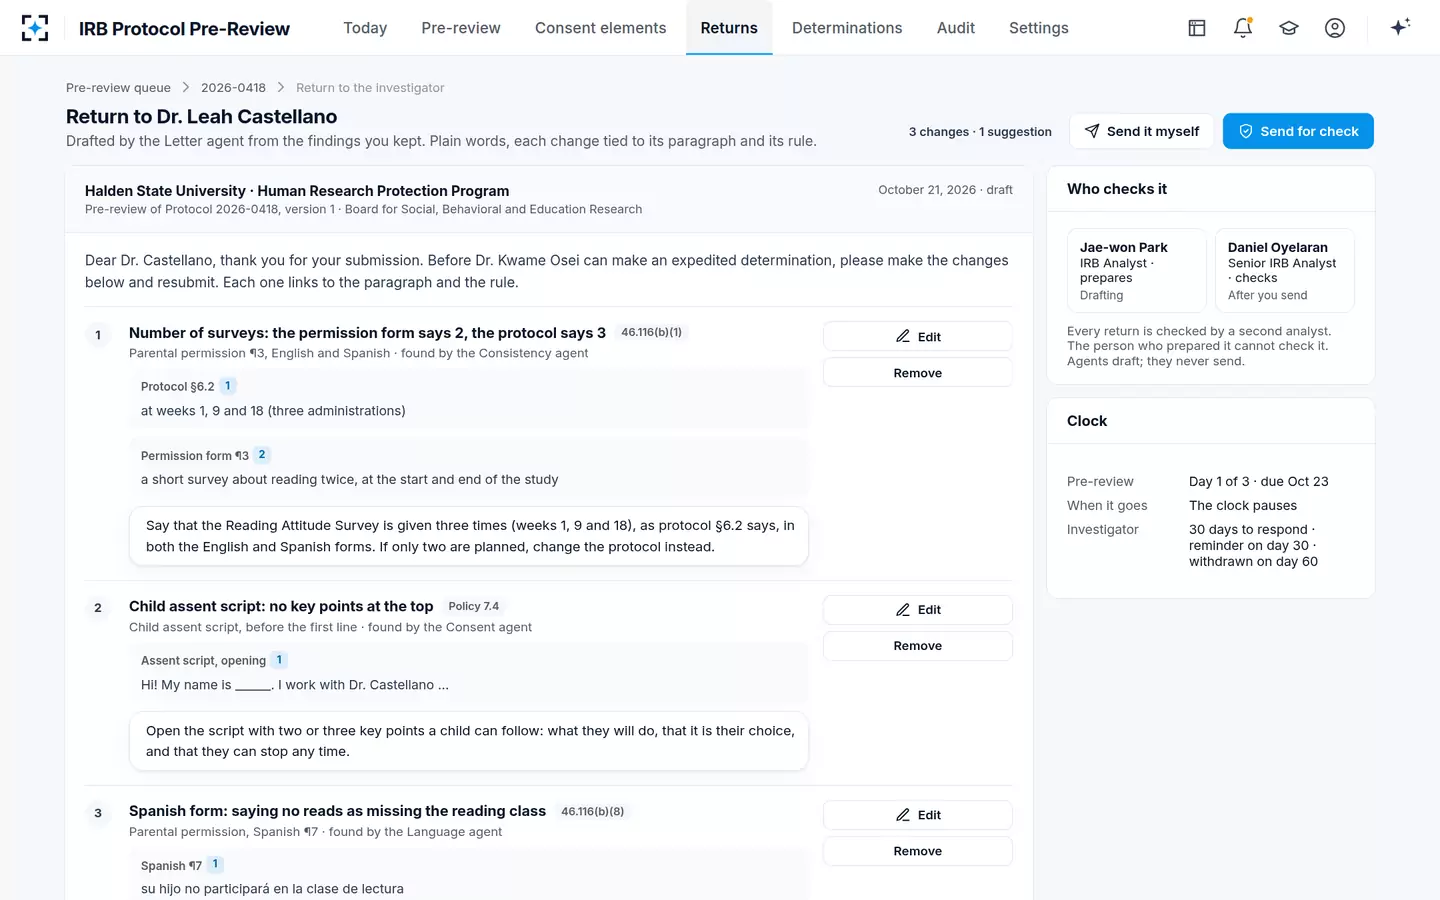Go to the Today tab
Viewport: 1440px width, 900px height.
pos(365,28)
